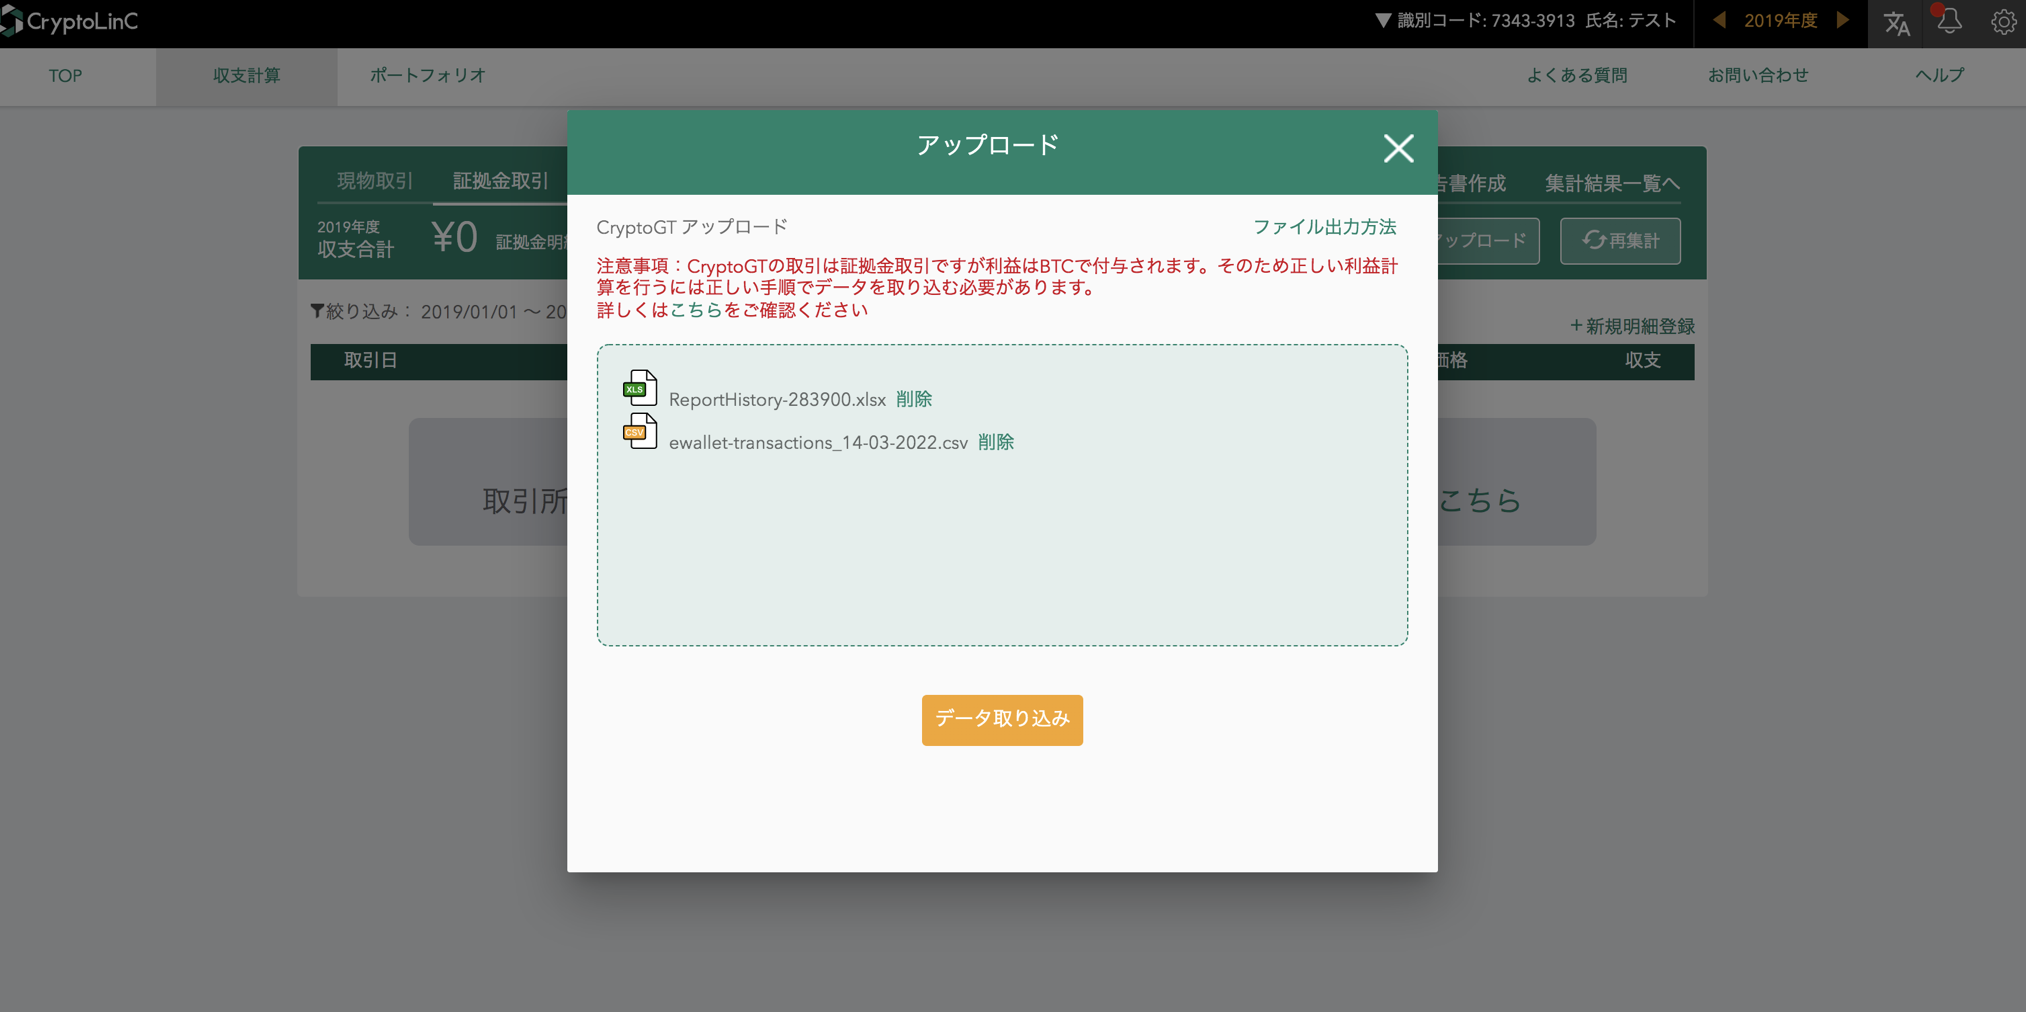Click the CSV file icon
This screenshot has height=1012, width=2026.
point(640,431)
